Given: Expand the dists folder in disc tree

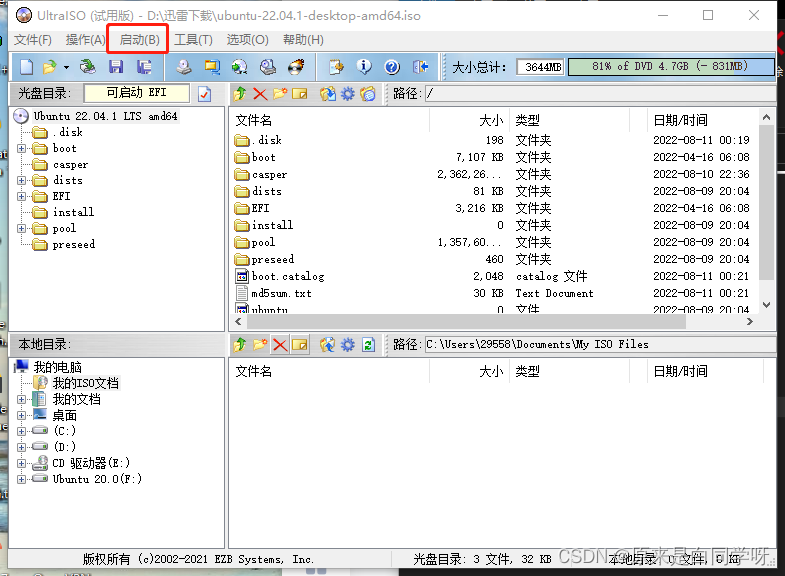Looking at the screenshot, I should pos(22,180).
